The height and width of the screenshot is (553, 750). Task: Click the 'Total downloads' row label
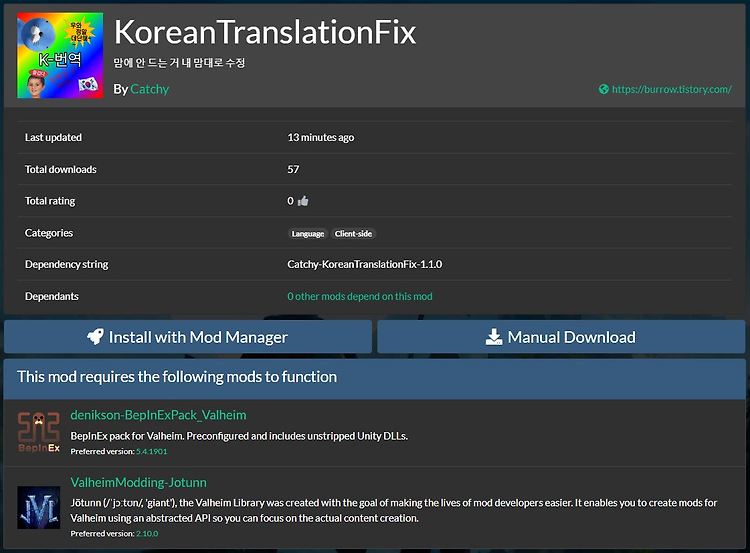61,169
